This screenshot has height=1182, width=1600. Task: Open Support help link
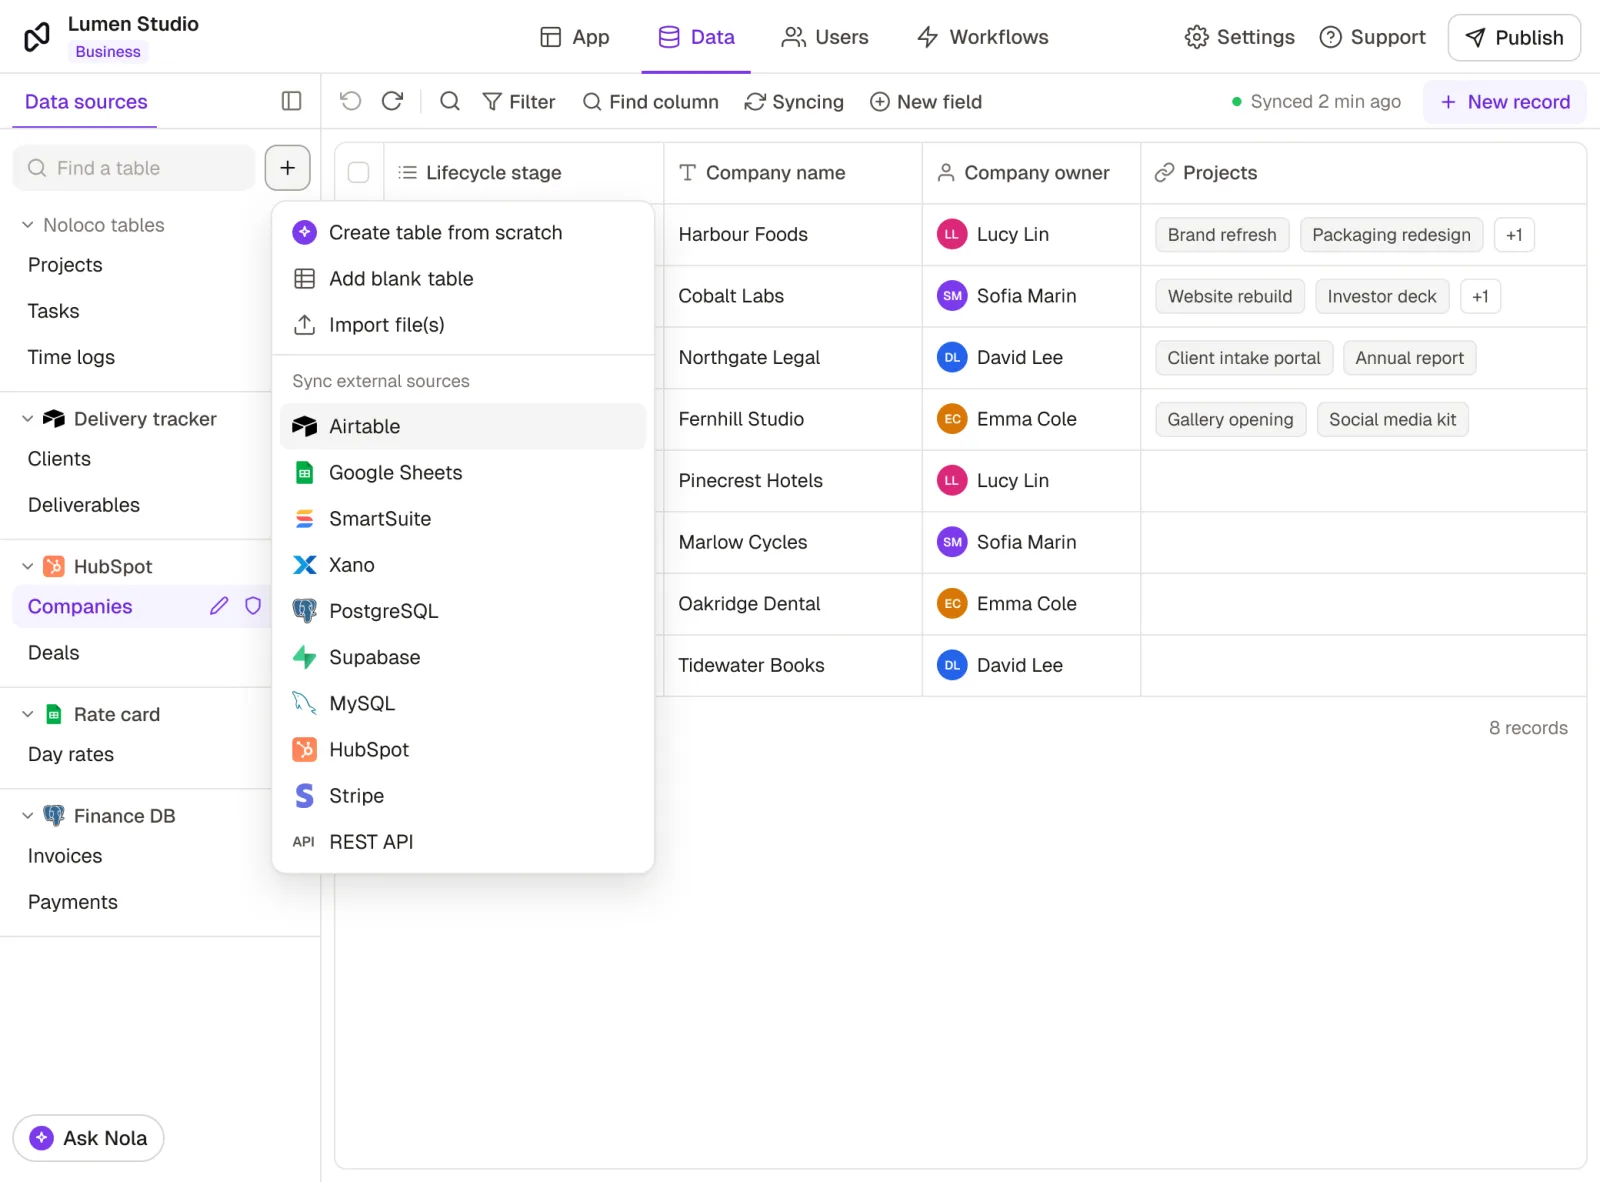pyautogui.click(x=1373, y=37)
